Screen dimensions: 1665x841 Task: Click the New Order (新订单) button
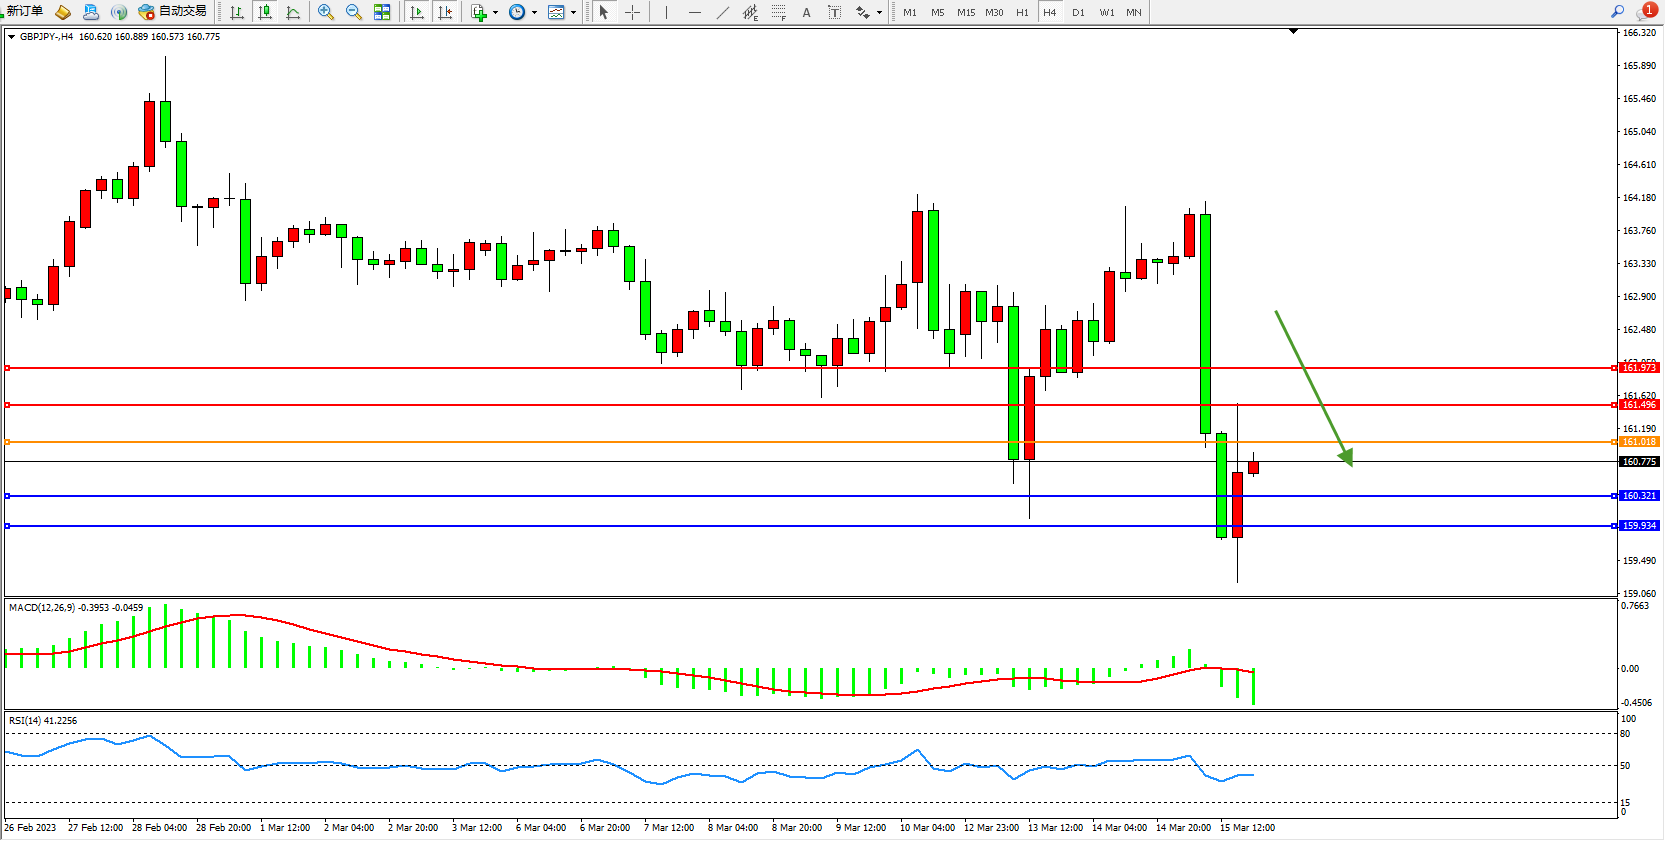22,11
